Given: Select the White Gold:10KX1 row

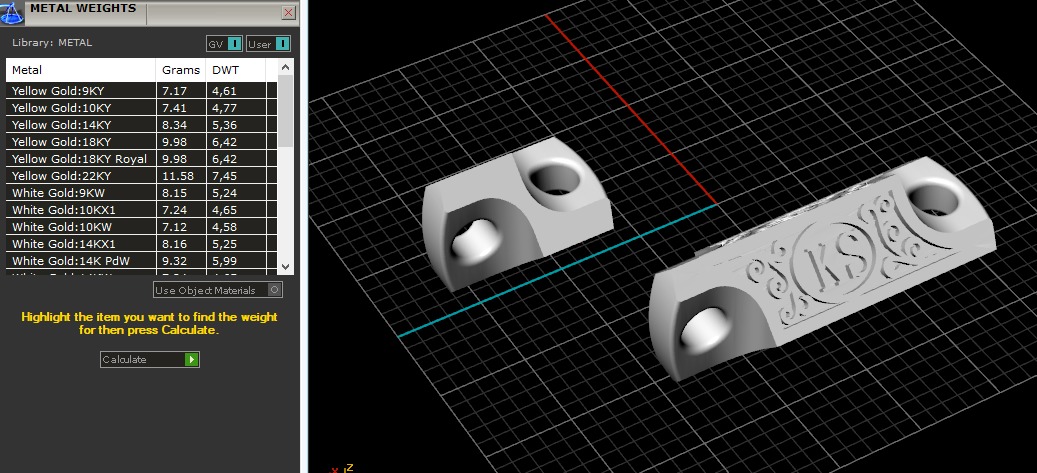Looking at the screenshot, I should (x=142, y=210).
